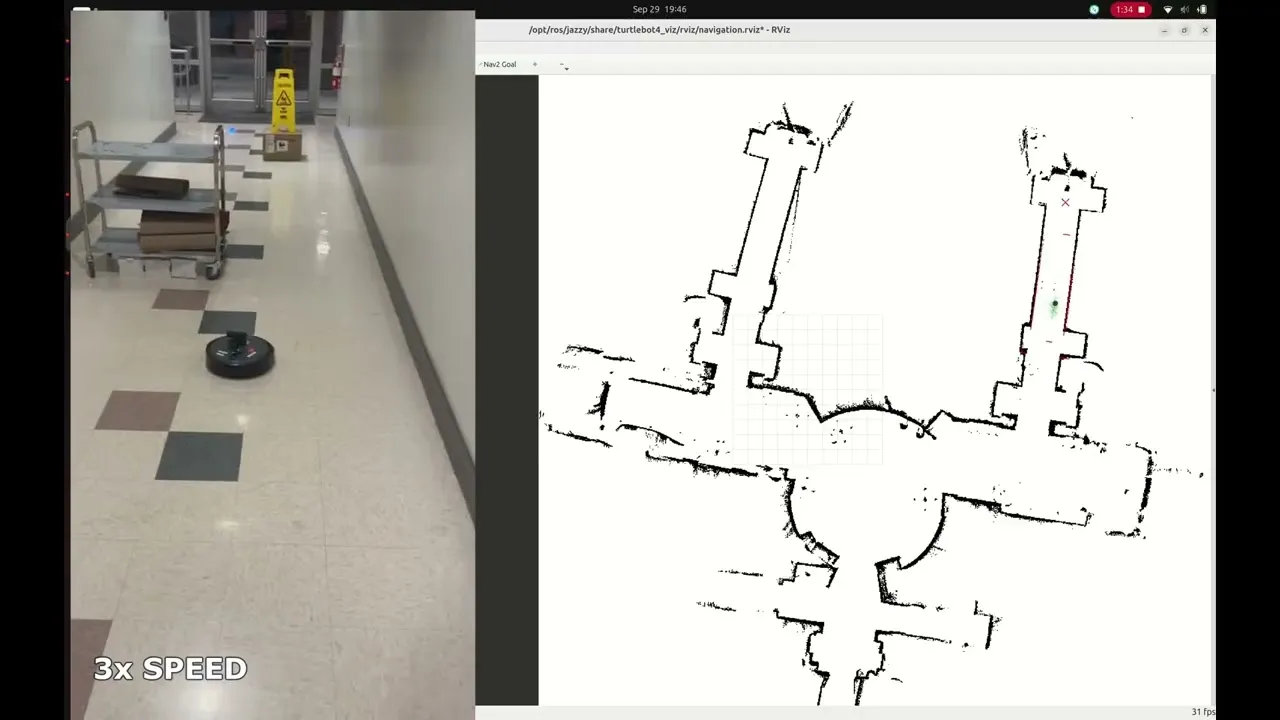Open the minus remove-tool dropdown in toolbar
Viewport: 1280px width, 720px height.
(563, 65)
